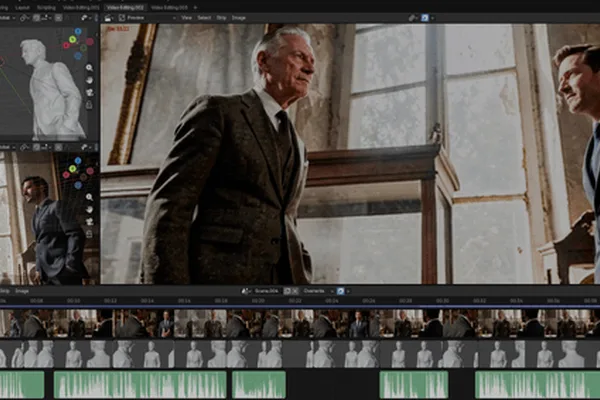Click the new scene icon after Scene.004

[287, 291]
